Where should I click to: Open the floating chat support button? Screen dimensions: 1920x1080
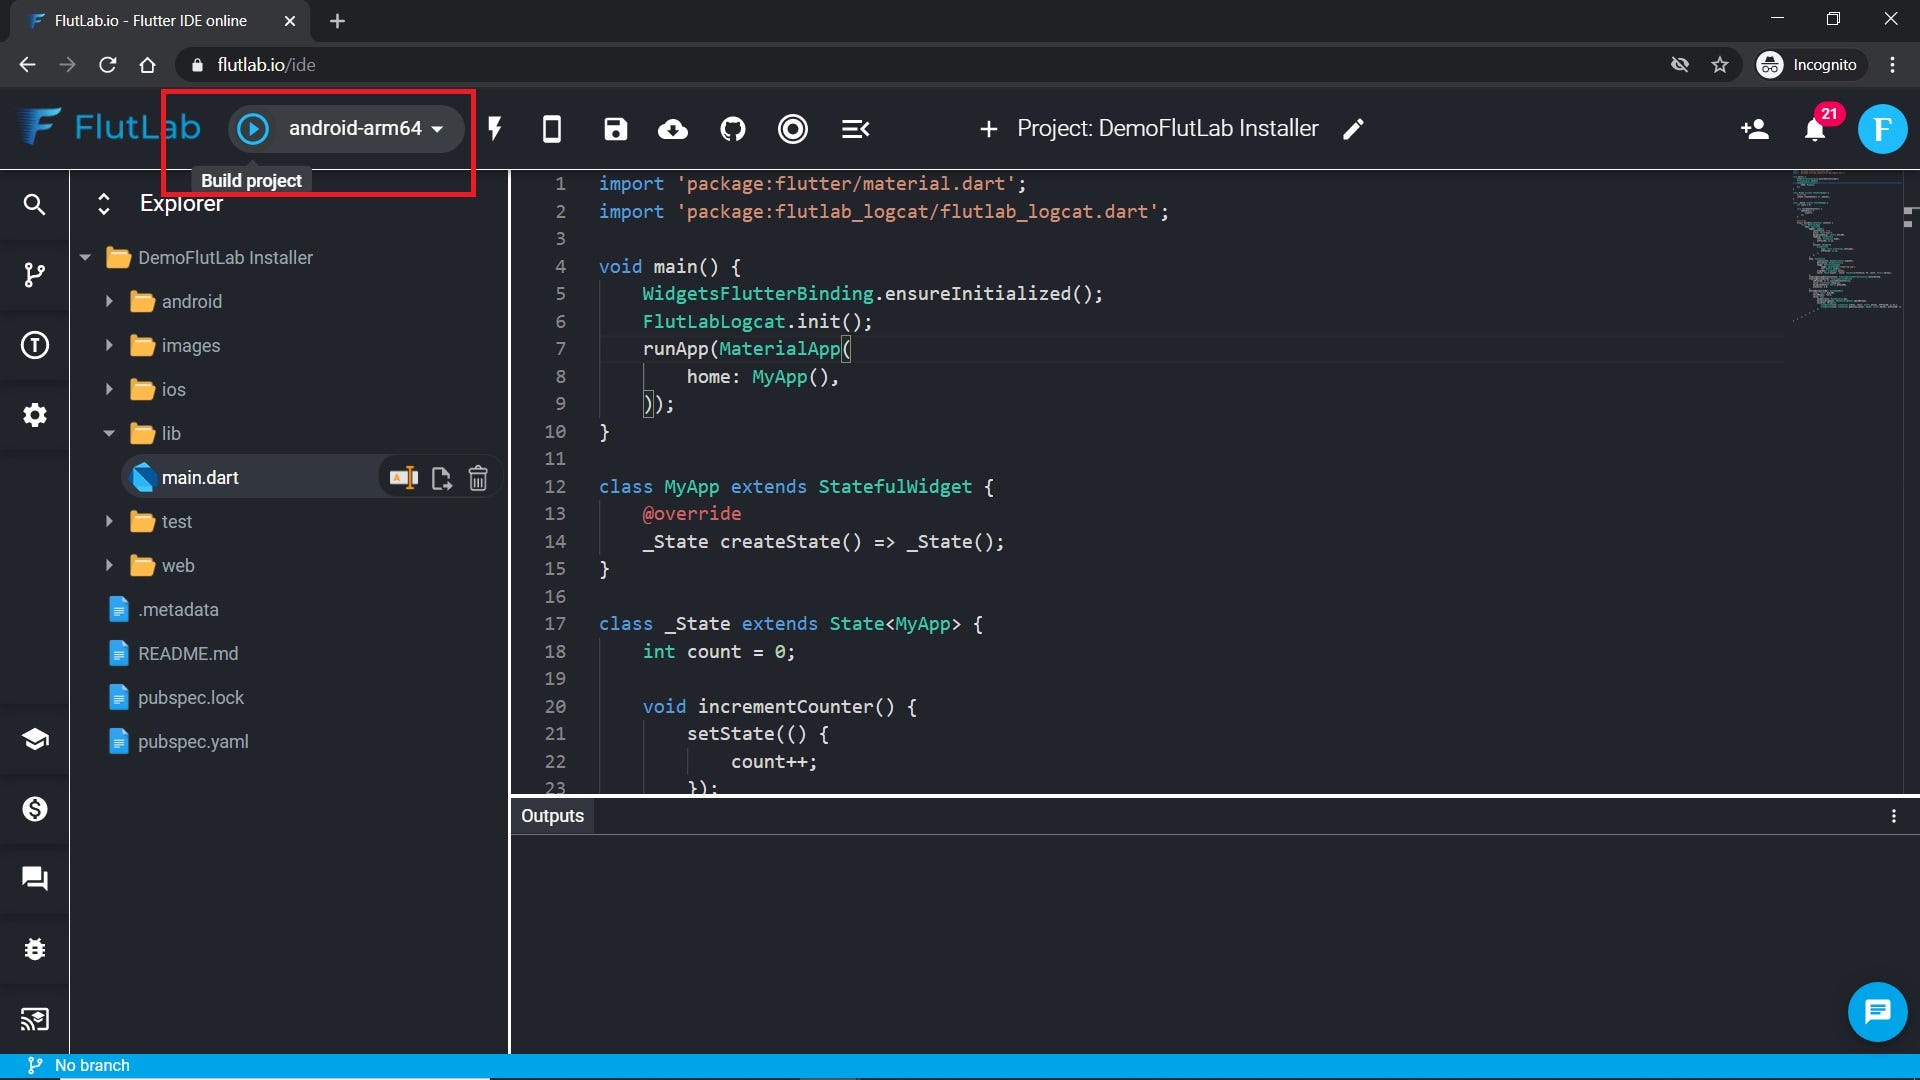coord(1877,1012)
